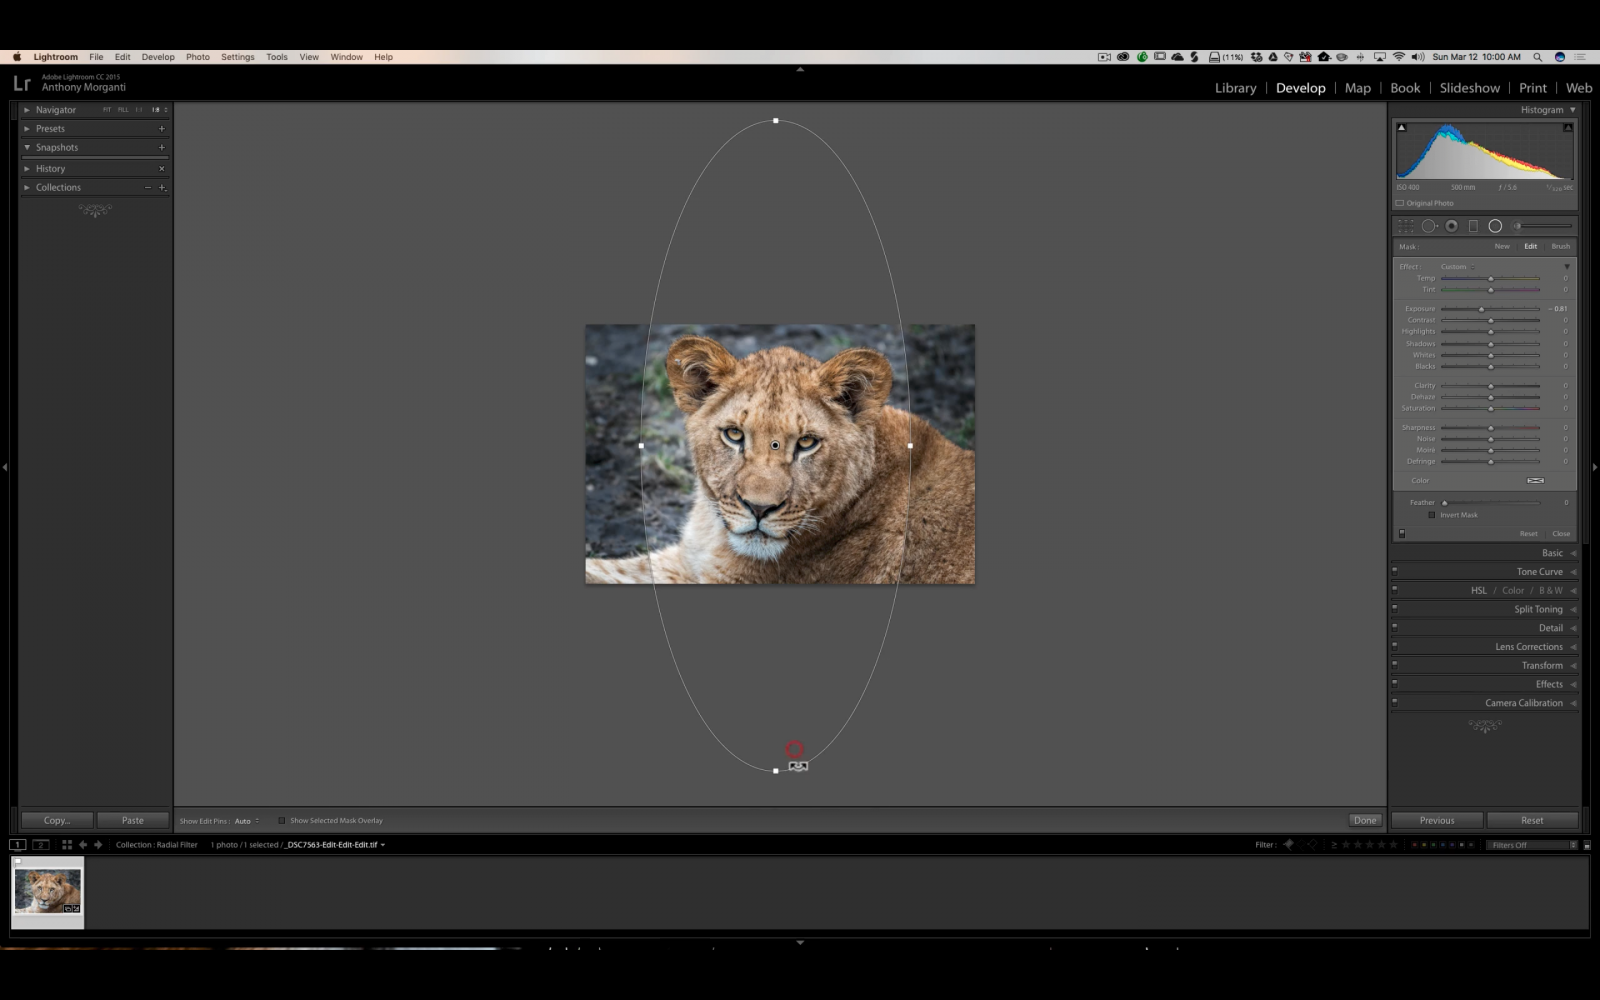
Task: Open the Red Eye Correction tool
Action: (1451, 226)
